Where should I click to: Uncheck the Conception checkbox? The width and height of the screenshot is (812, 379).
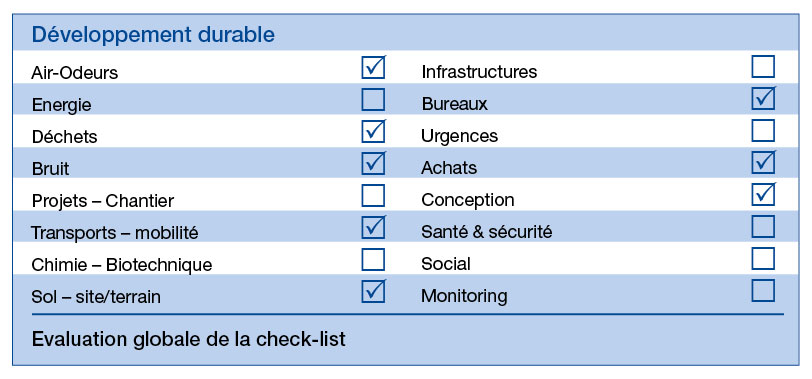[763, 195]
